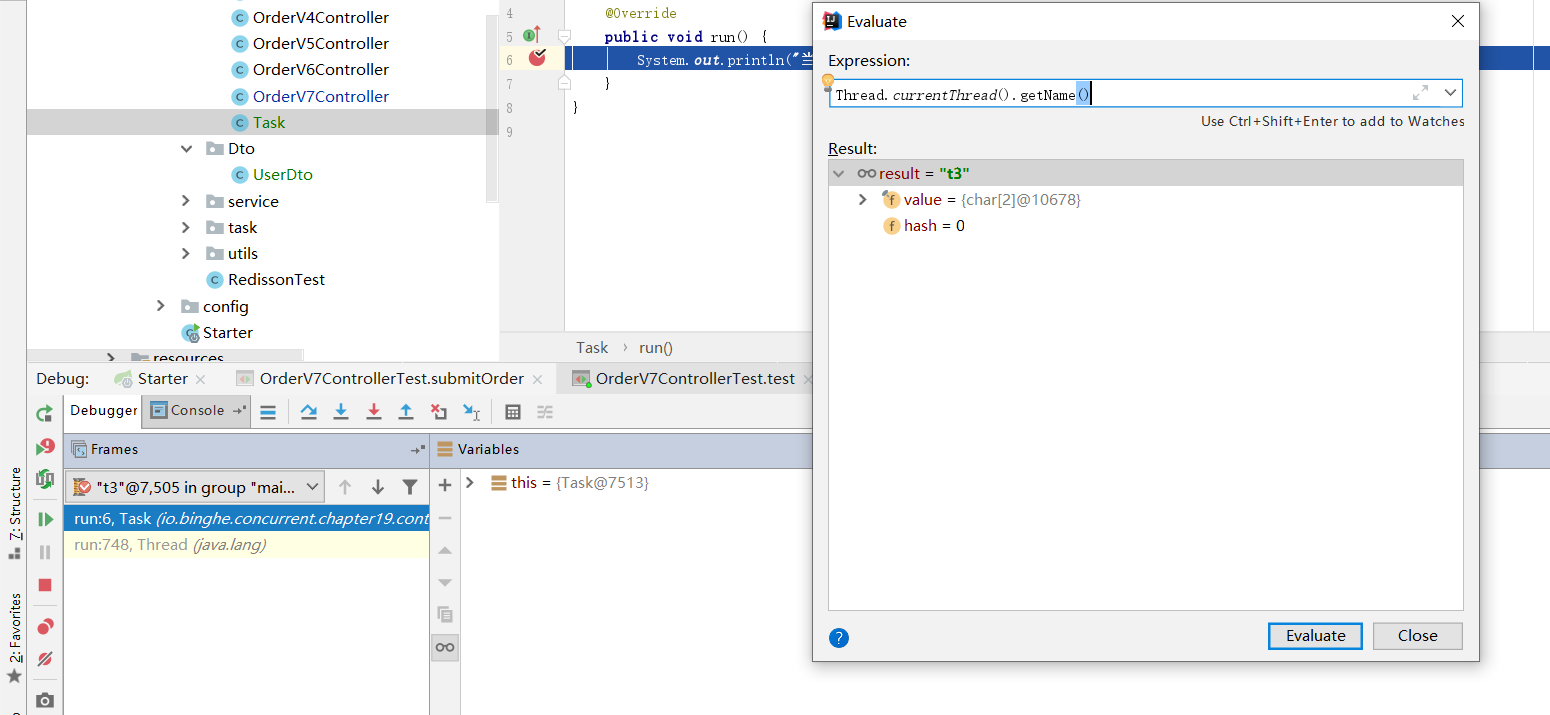This screenshot has width=1550, height=715.
Task: Stop the debug session with red square
Action: (x=45, y=585)
